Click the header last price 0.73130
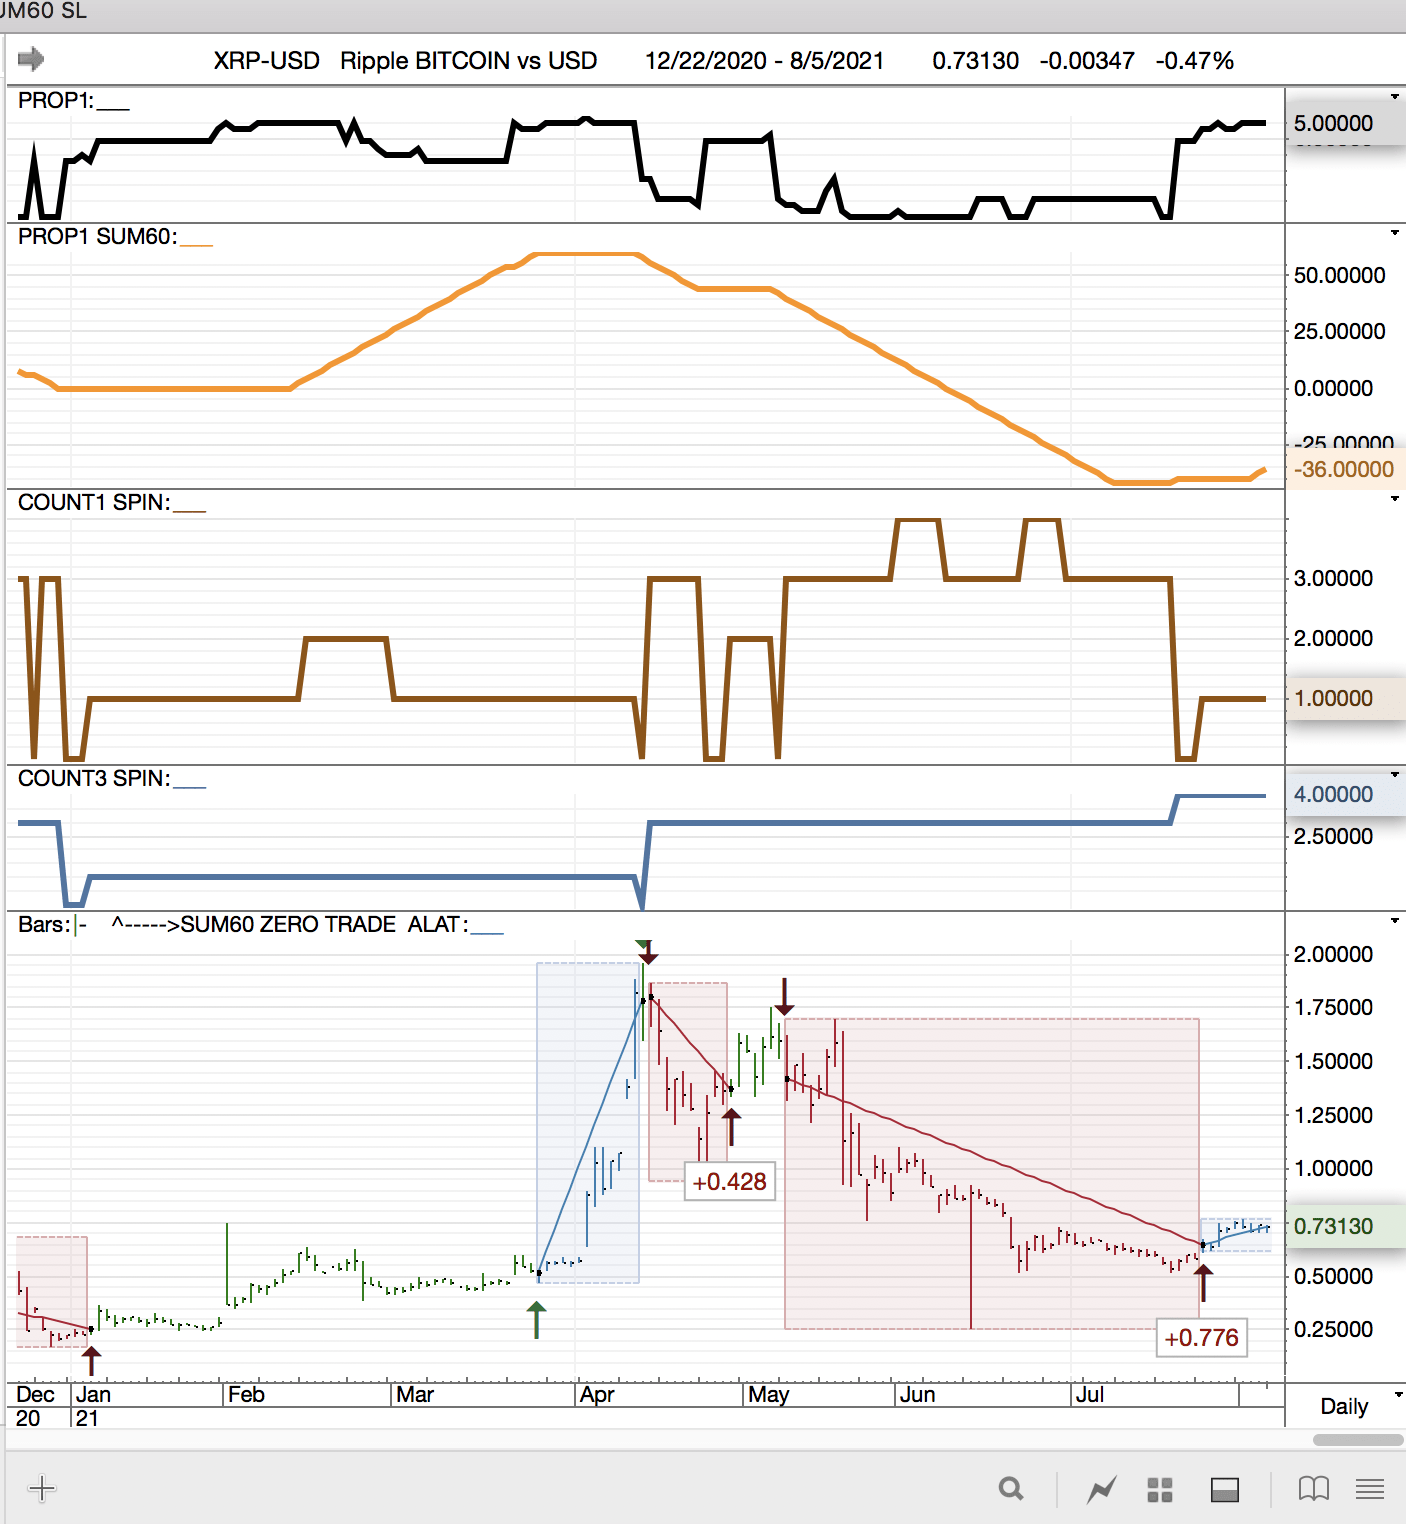The height and width of the screenshot is (1524, 1406). (x=976, y=61)
